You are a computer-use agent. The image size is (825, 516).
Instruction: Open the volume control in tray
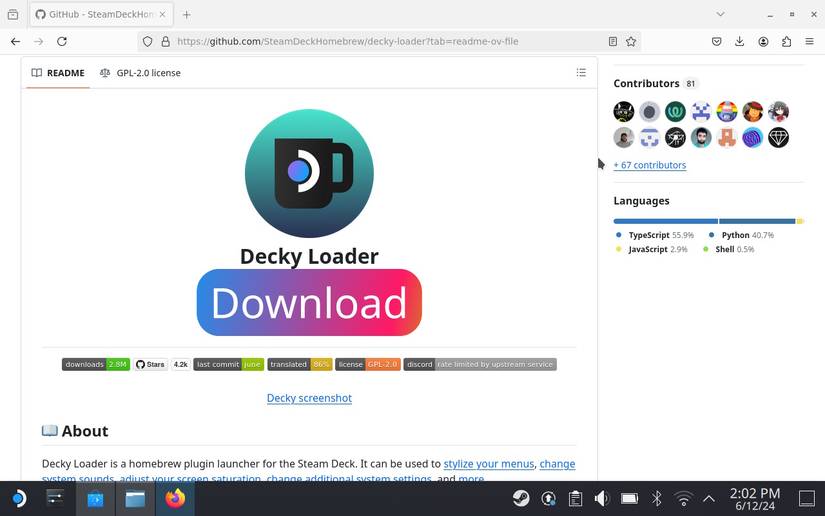point(602,498)
